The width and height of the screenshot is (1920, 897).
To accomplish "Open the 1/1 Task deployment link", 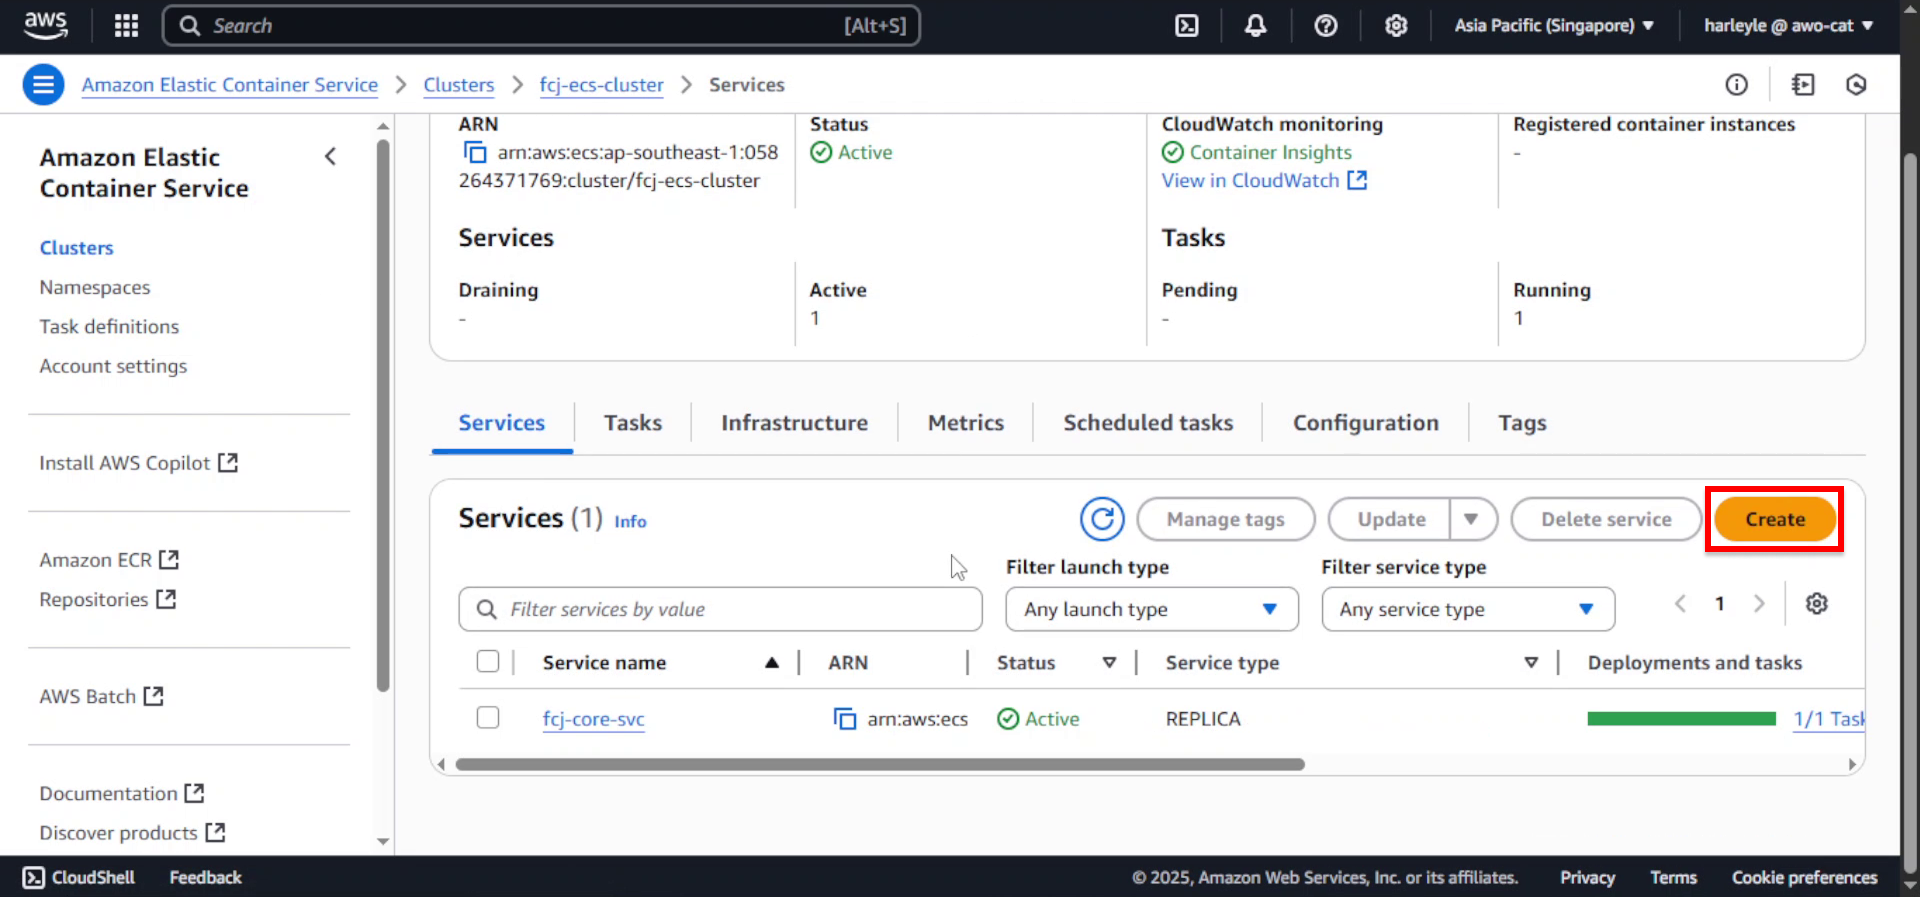I will point(1829,719).
